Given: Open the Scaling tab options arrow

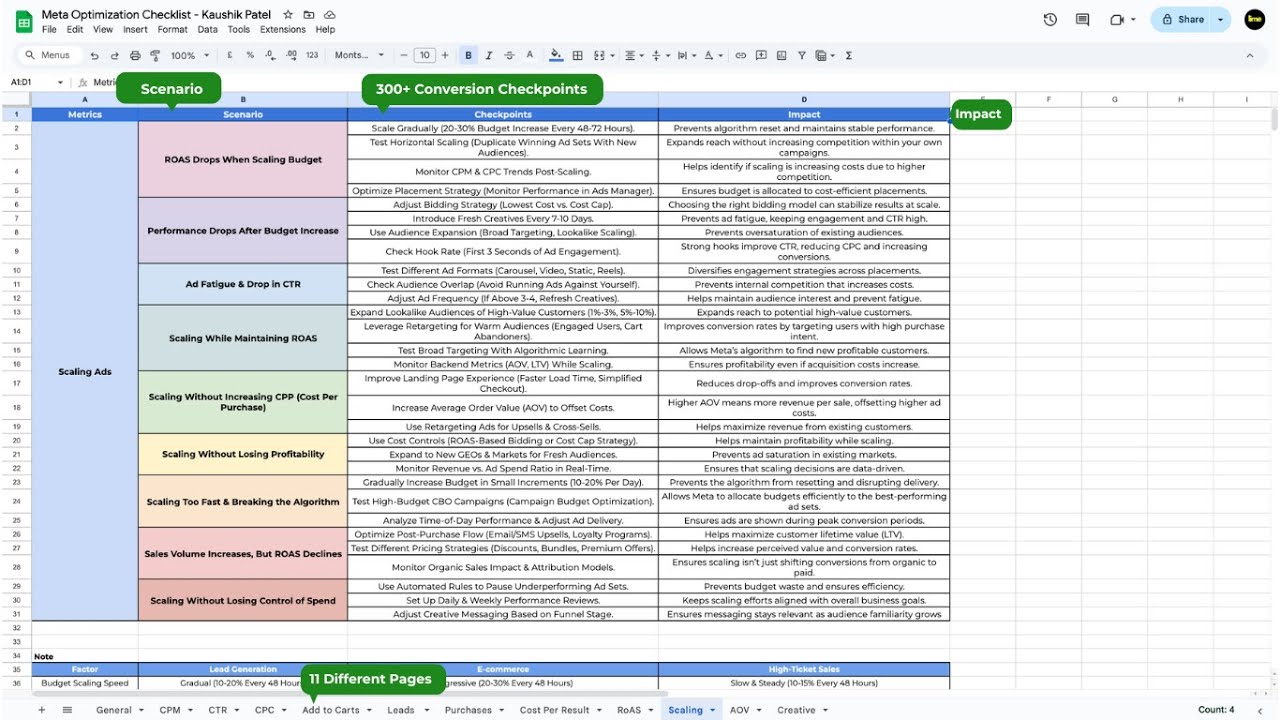Looking at the screenshot, I should [712, 710].
